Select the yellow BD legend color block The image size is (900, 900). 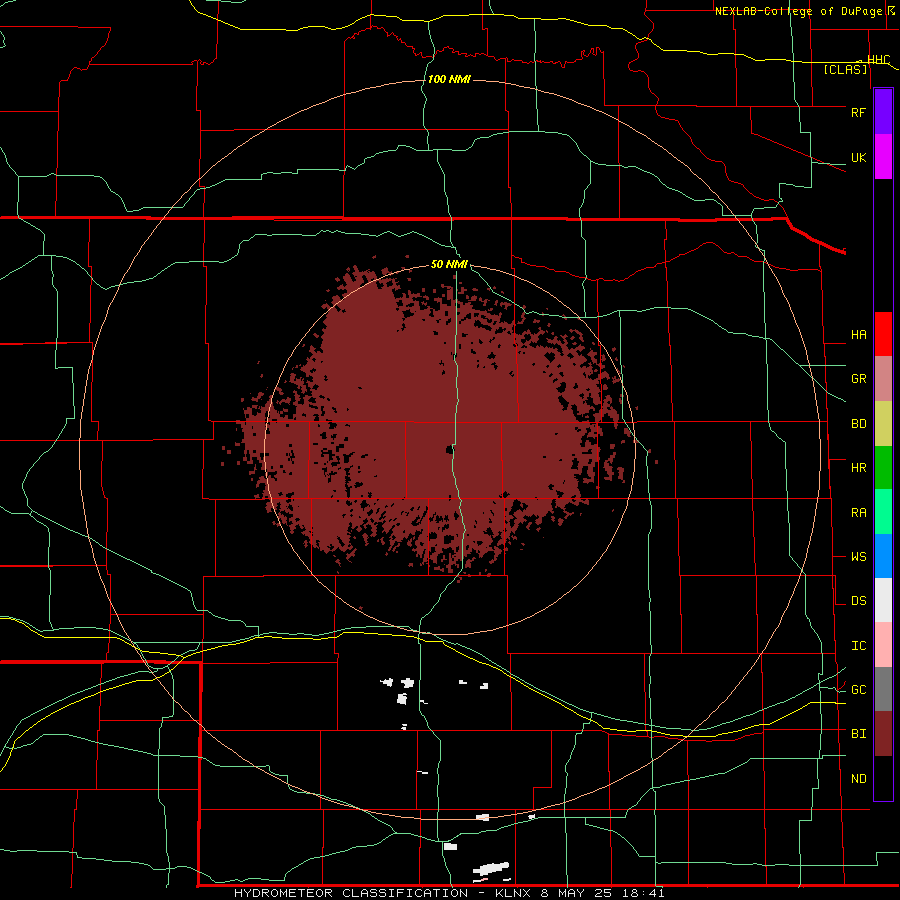(883, 424)
